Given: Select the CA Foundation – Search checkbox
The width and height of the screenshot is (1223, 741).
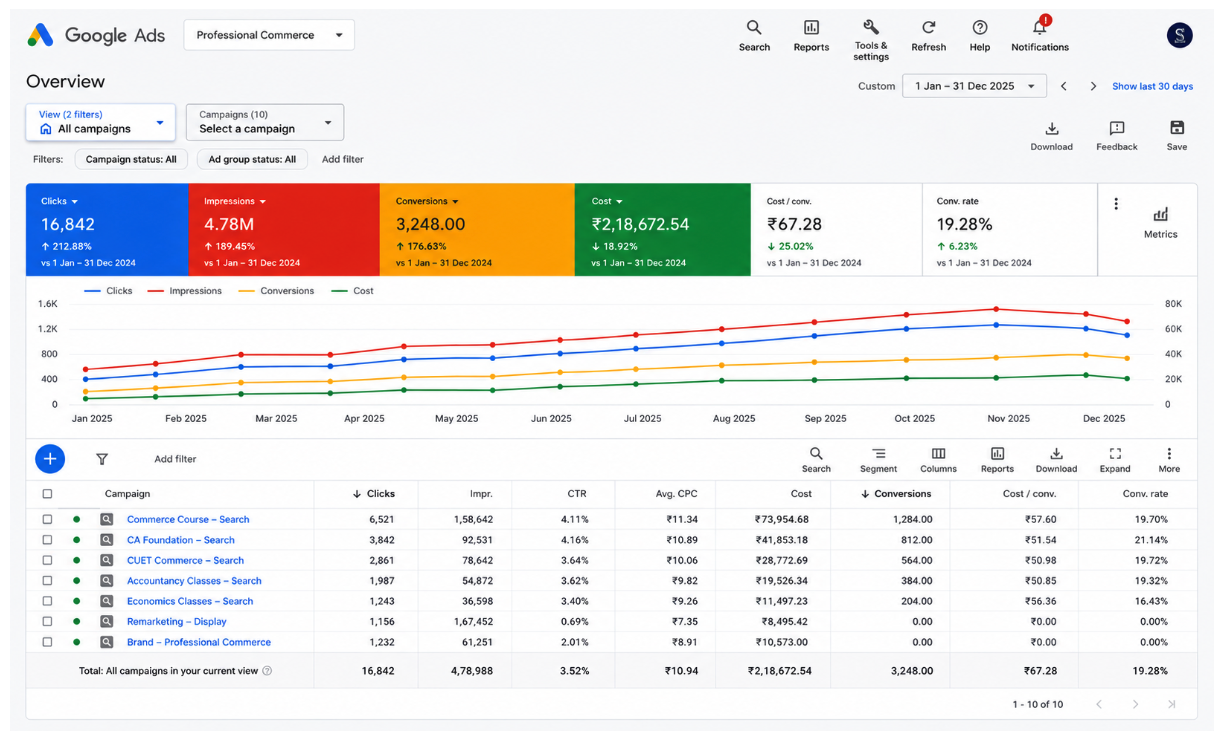Looking at the screenshot, I should pyautogui.click(x=47, y=540).
